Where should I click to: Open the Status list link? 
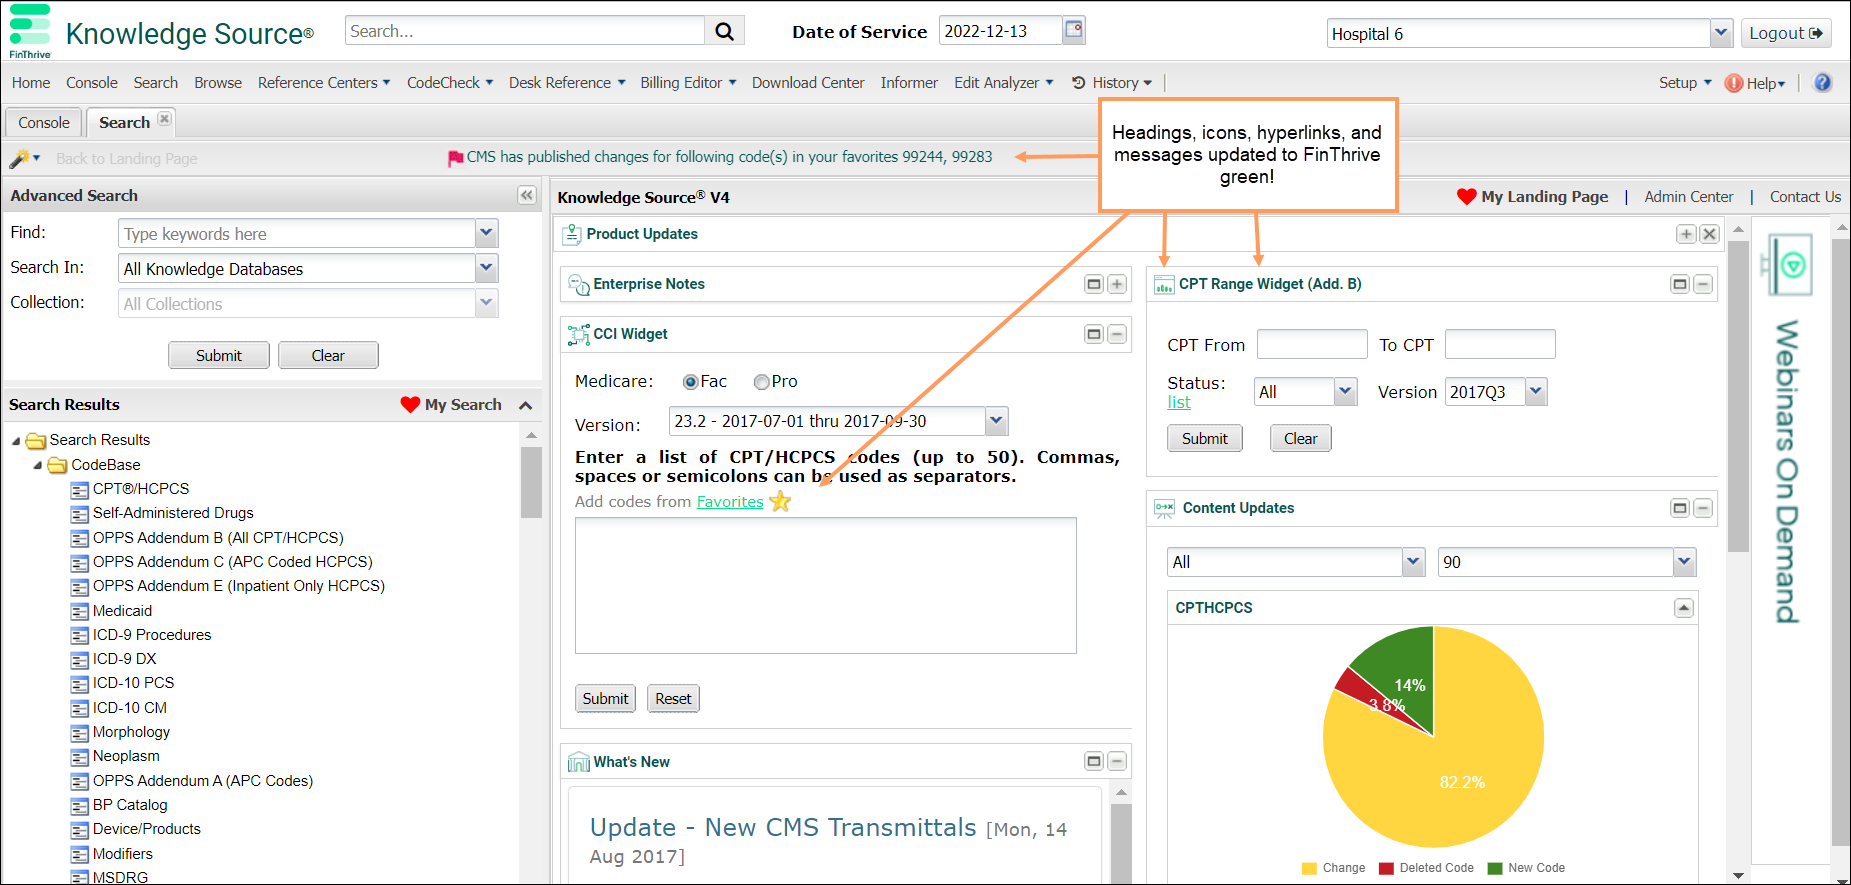1179,402
